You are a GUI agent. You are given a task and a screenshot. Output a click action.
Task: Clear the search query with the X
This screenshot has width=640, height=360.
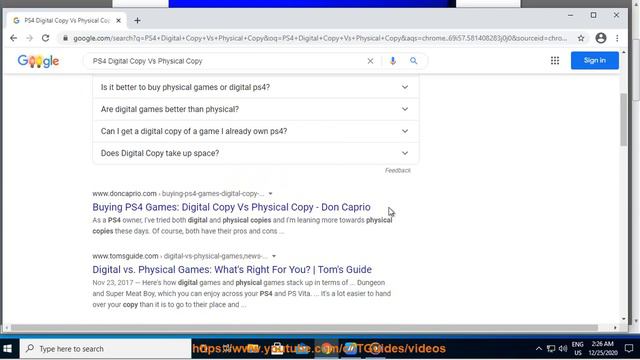click(370, 61)
